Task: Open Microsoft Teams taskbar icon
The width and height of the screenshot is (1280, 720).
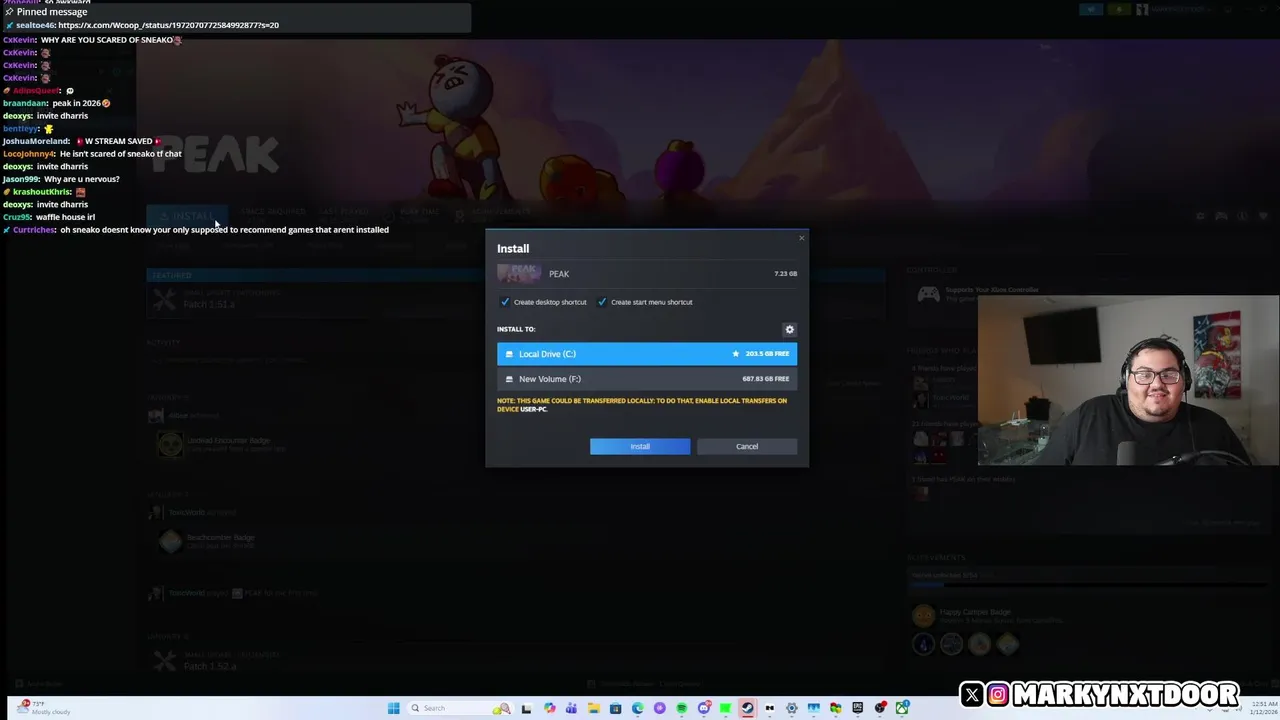Action: pyautogui.click(x=571, y=708)
